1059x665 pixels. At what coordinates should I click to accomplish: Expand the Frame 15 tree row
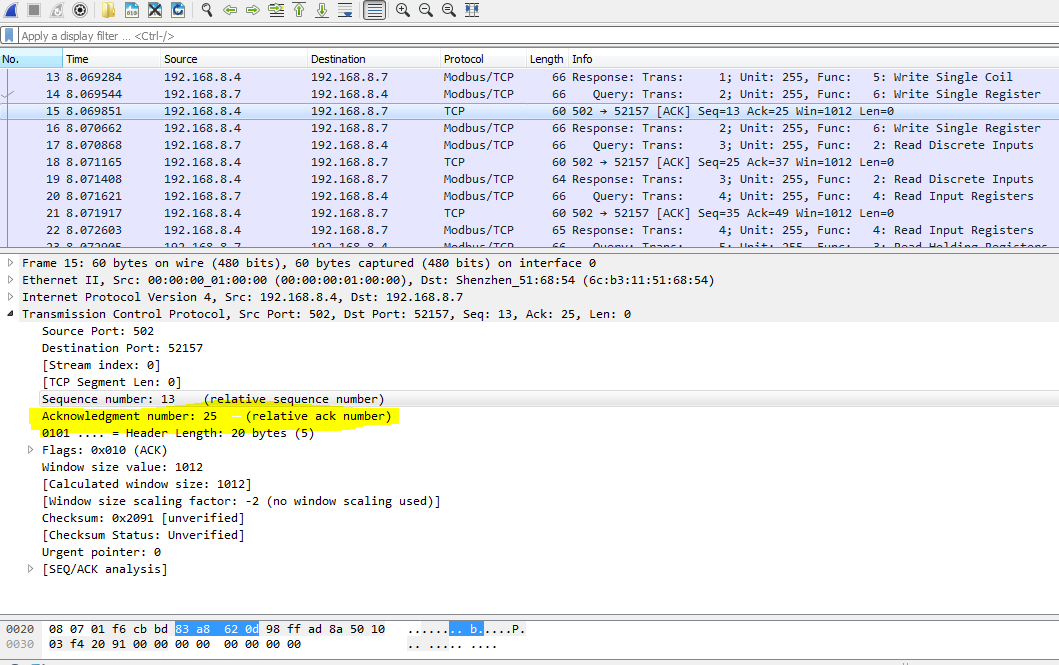coord(10,263)
